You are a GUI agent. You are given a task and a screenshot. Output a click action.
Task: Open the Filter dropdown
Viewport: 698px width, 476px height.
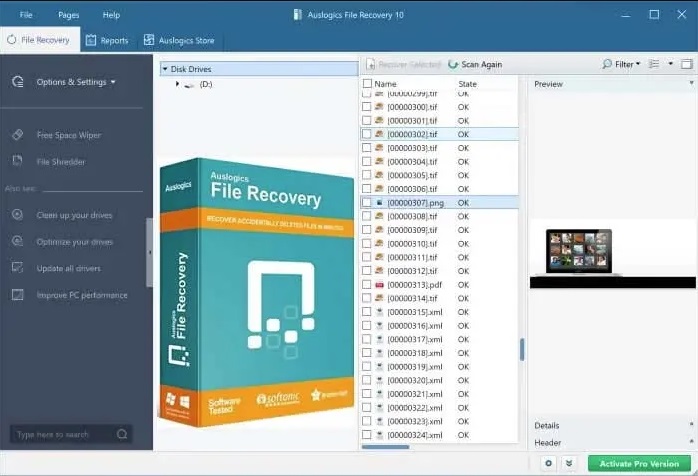pos(622,64)
